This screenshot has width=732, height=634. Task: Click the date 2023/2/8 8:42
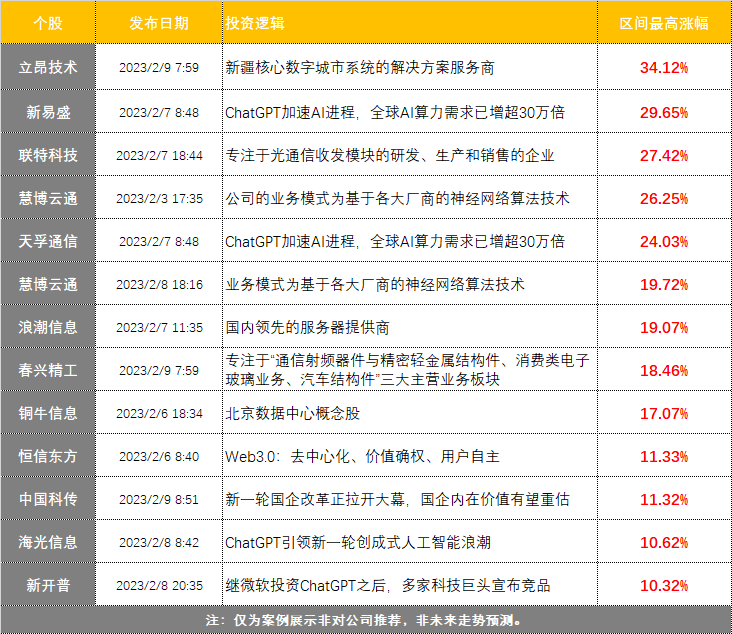pyautogui.click(x=159, y=542)
